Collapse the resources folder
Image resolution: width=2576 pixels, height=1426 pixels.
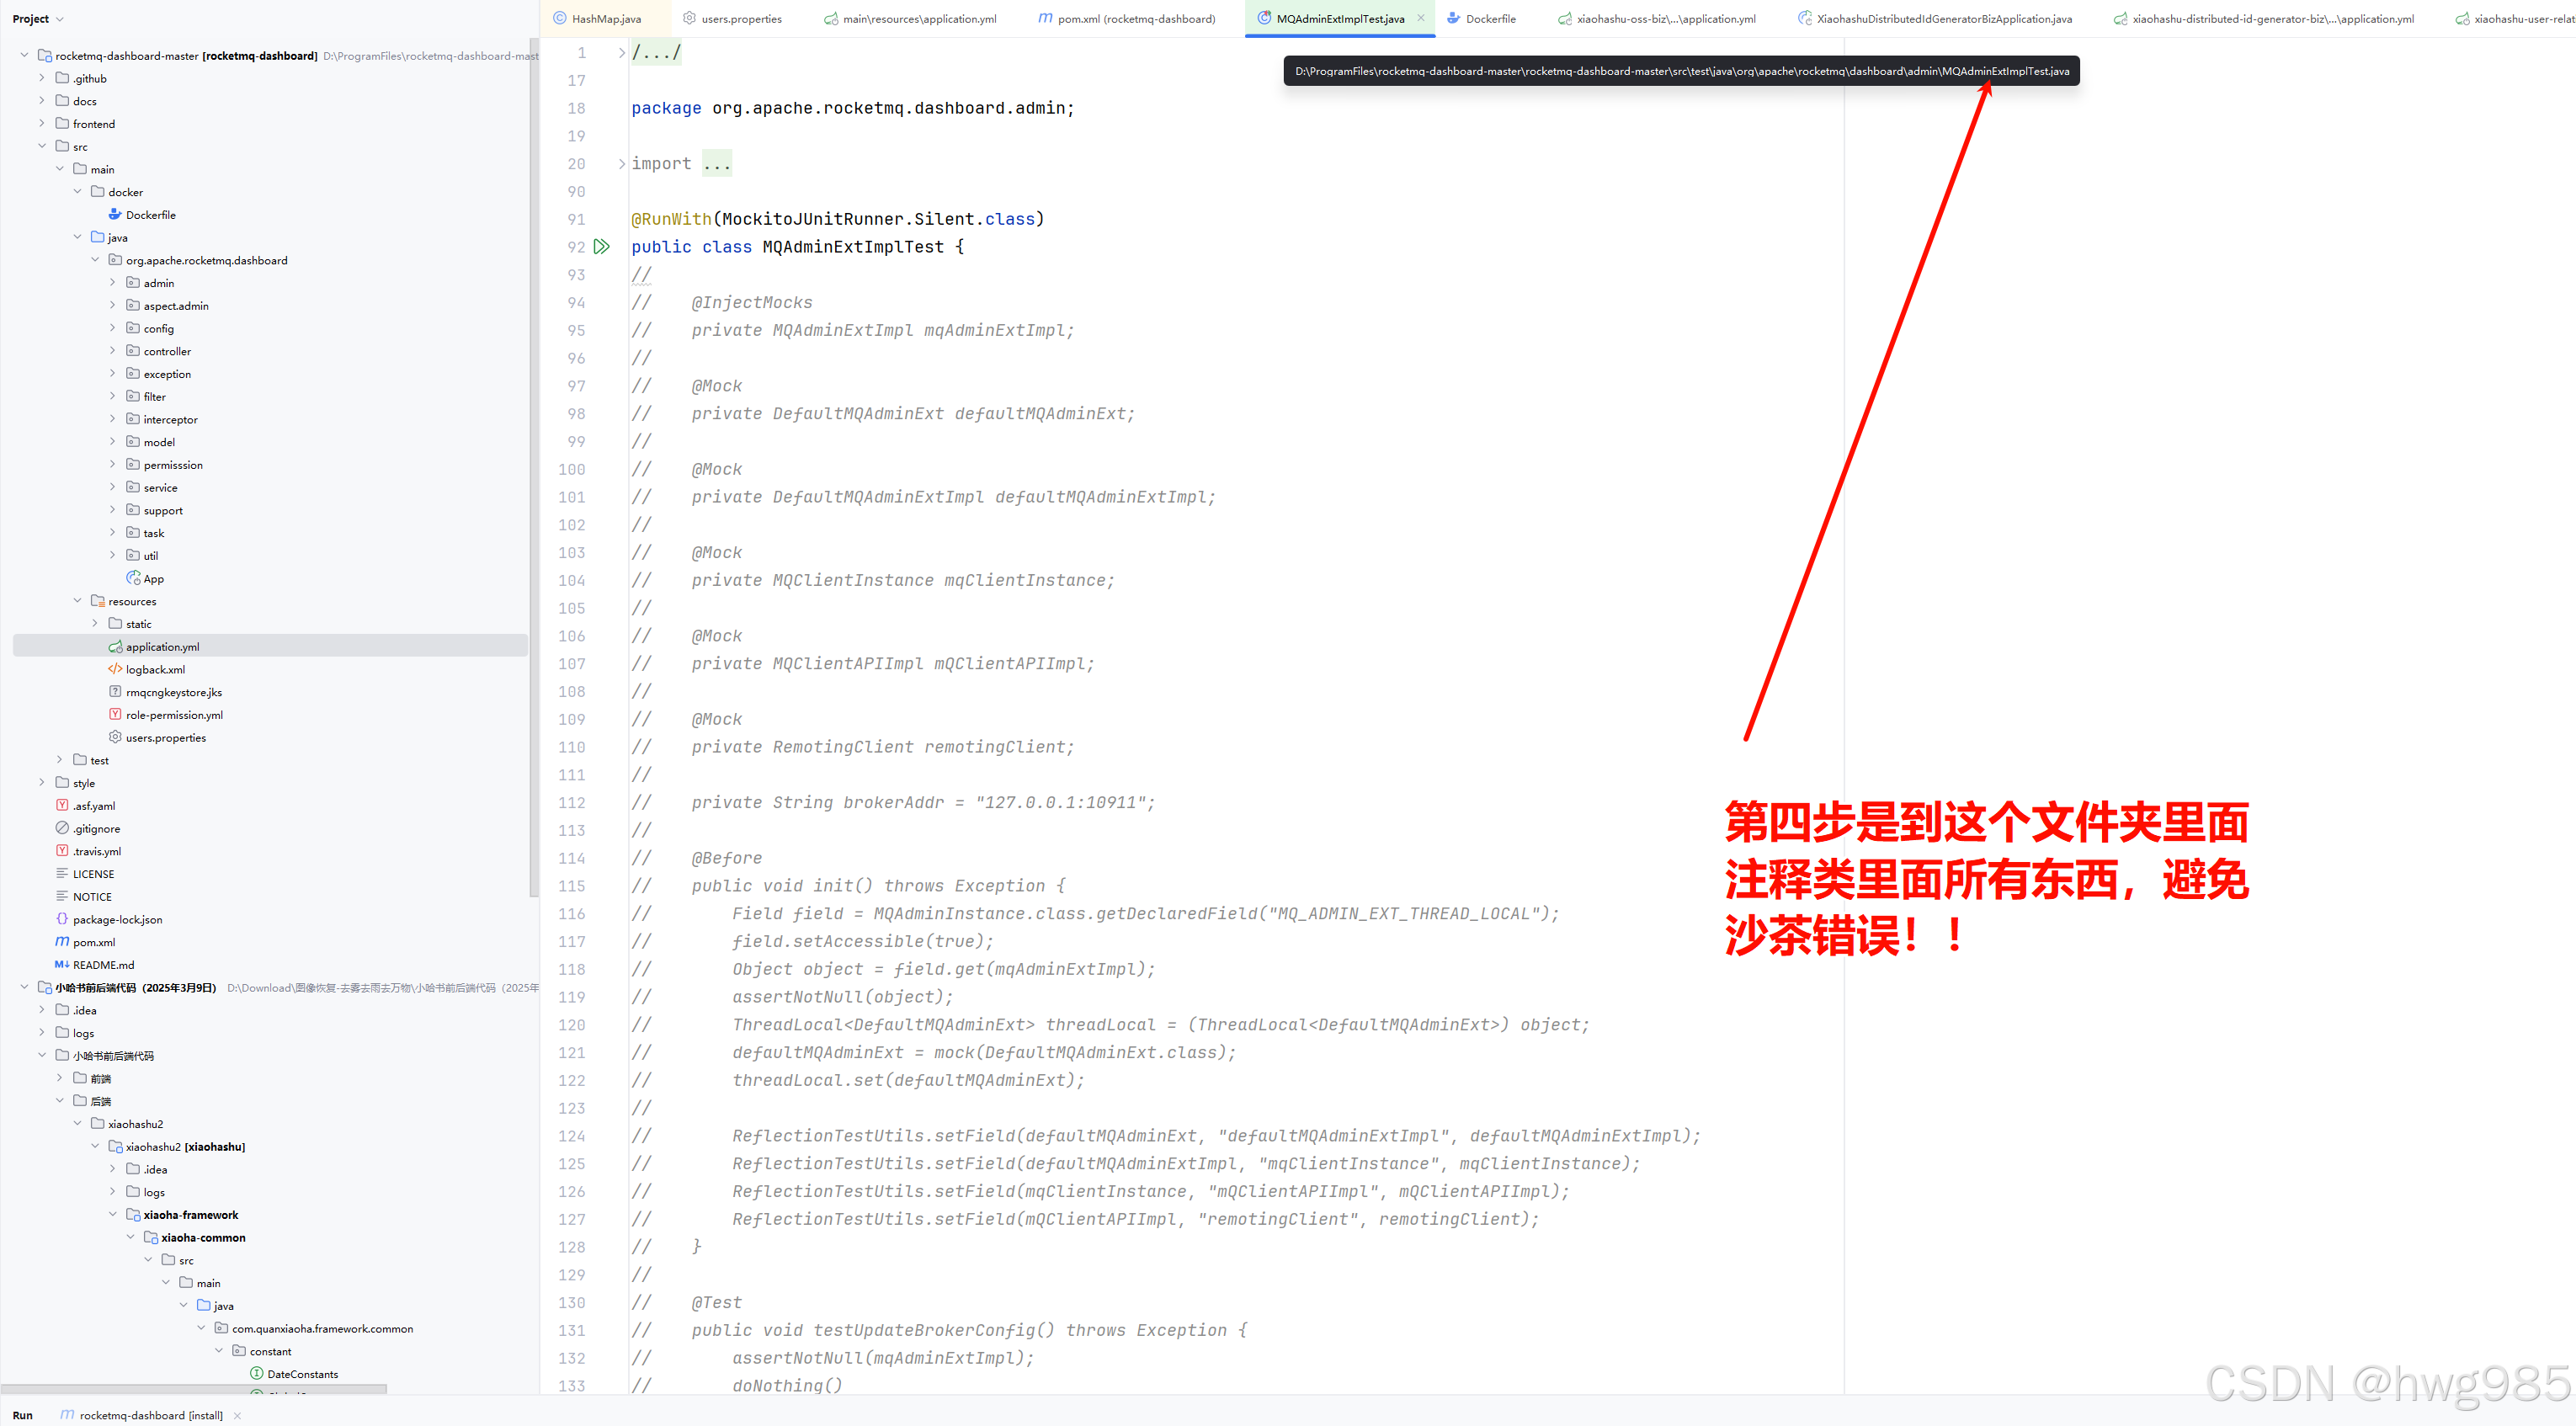coord(78,601)
